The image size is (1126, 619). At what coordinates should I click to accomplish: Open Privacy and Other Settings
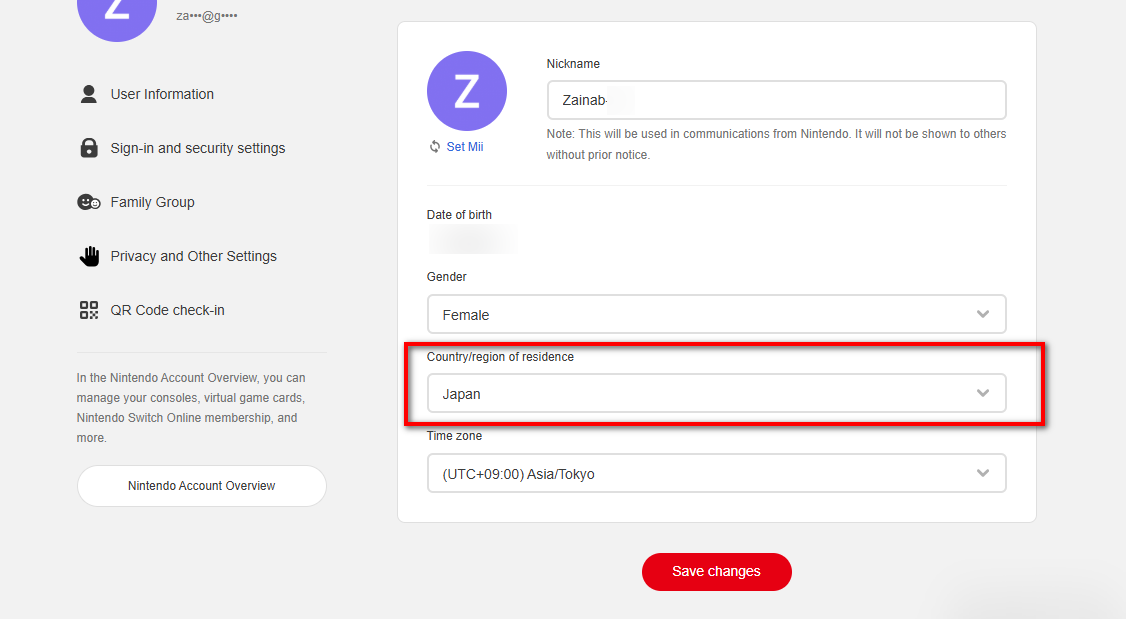point(193,255)
